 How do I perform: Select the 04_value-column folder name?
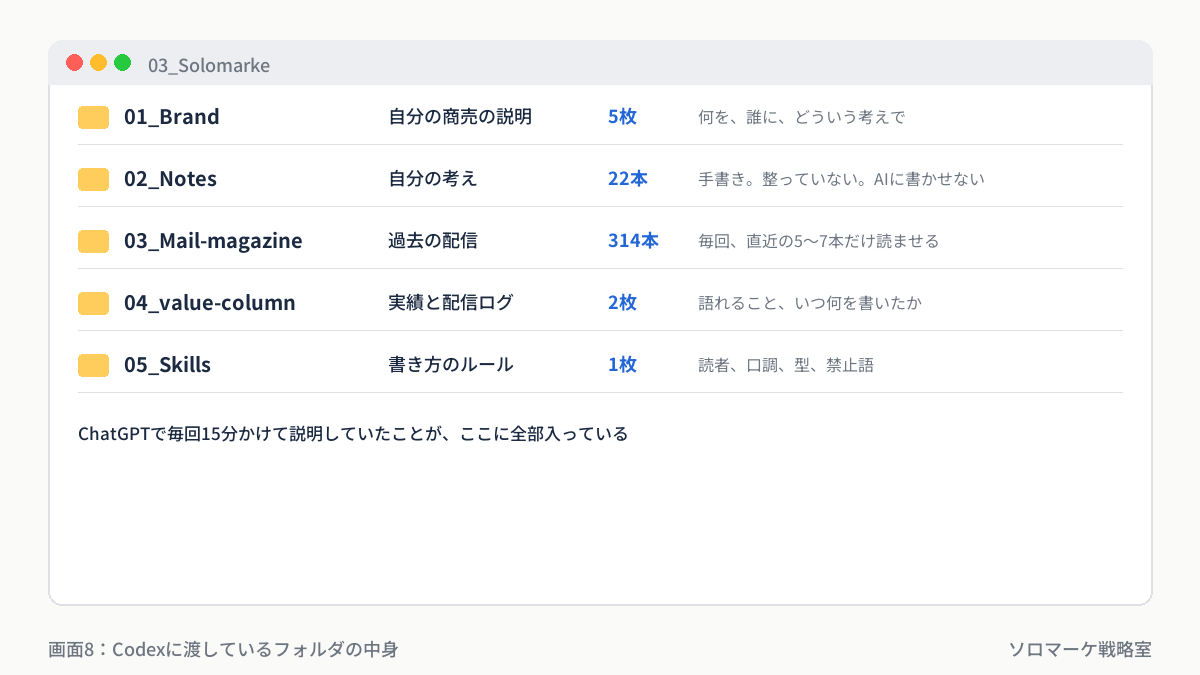click(x=210, y=303)
